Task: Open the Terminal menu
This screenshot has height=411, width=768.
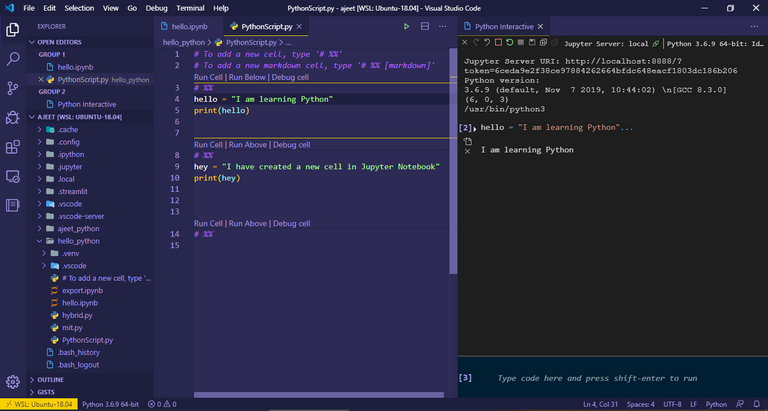Action: coord(190,7)
